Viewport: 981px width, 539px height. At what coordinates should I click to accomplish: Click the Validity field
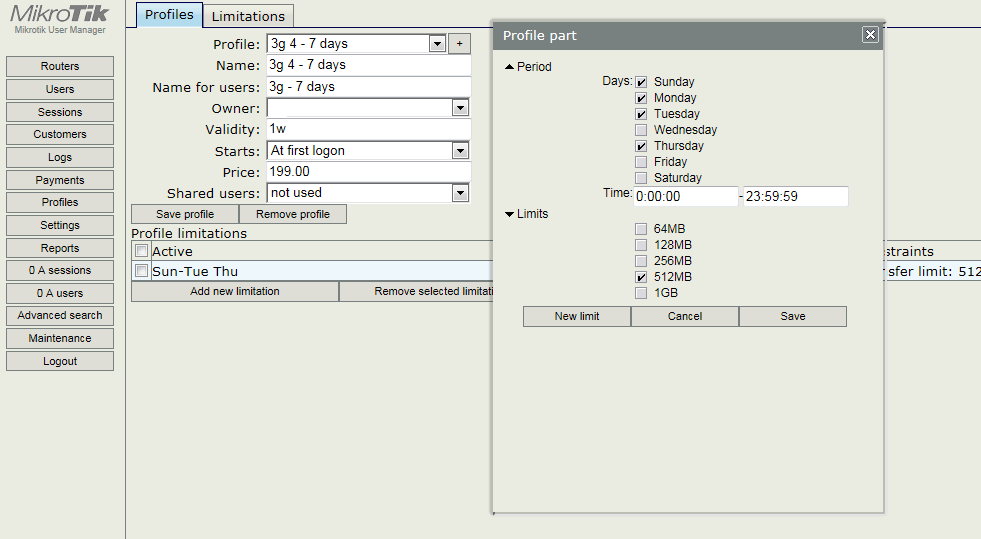(x=369, y=129)
